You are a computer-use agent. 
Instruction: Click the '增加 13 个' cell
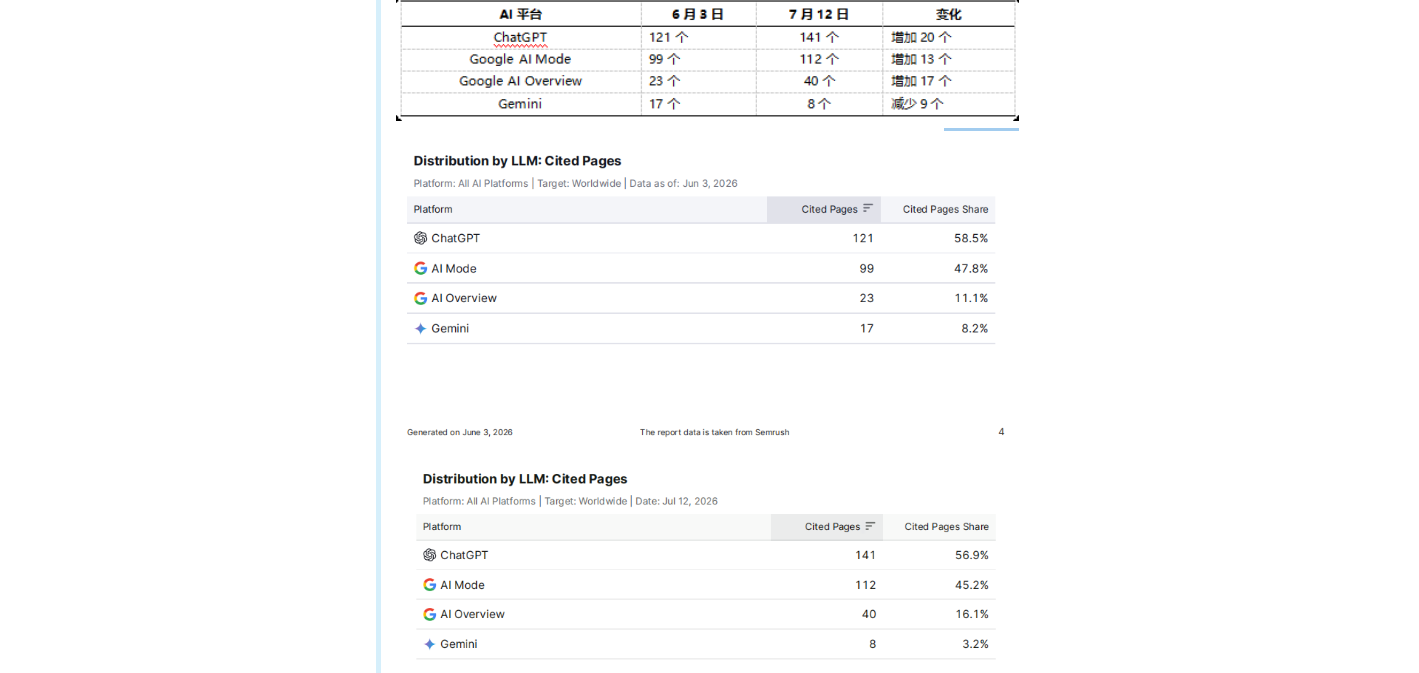pos(948,59)
